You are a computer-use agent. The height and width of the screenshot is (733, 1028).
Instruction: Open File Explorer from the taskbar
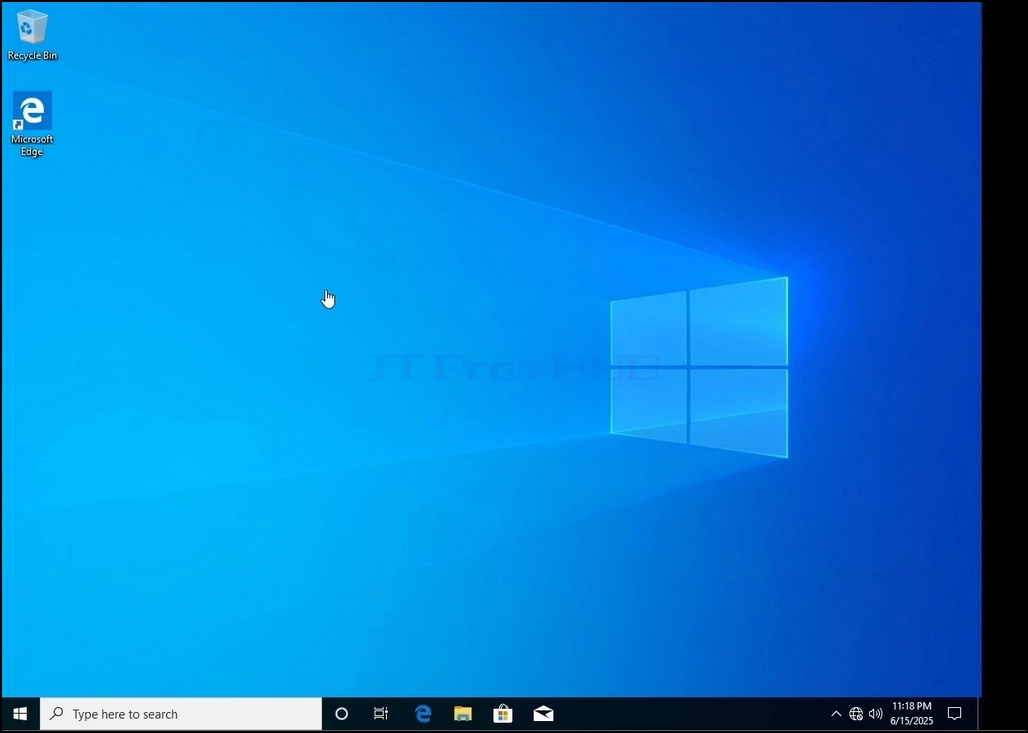point(463,714)
